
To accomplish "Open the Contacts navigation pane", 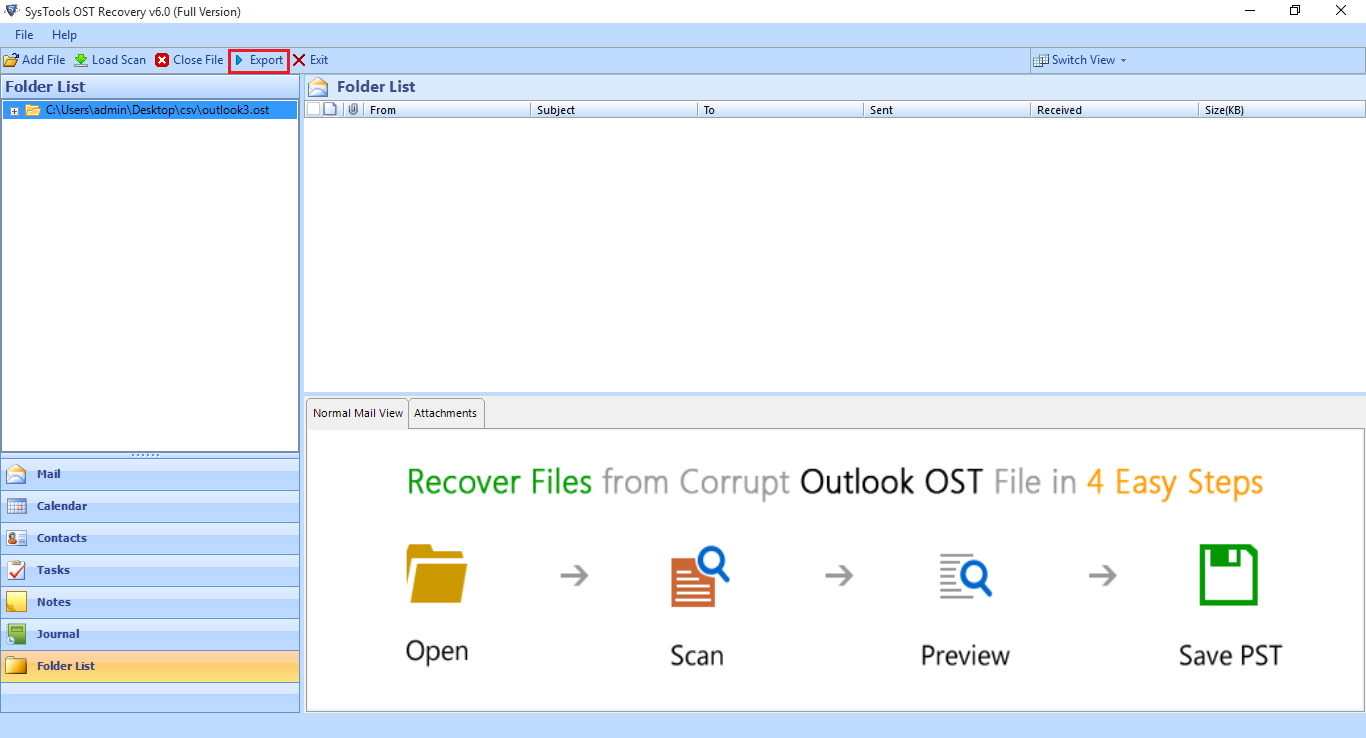I will (150, 538).
